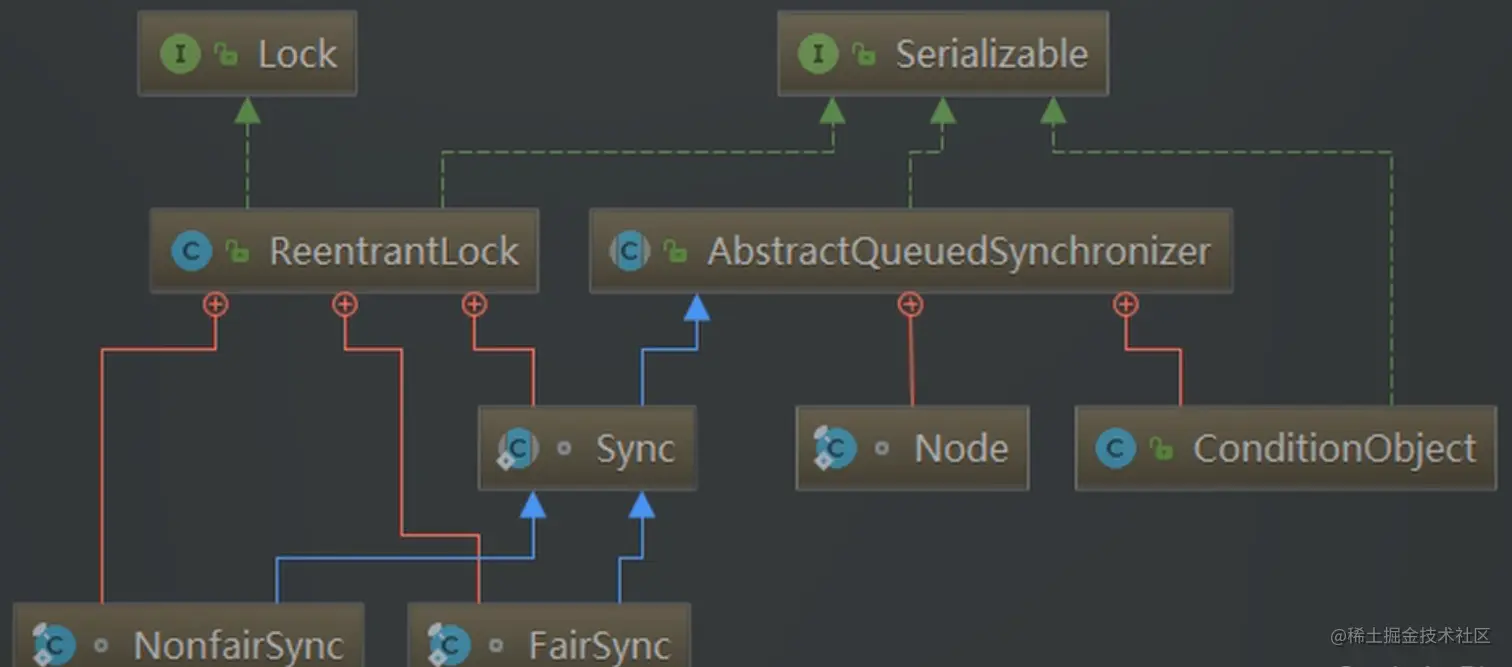Screen dimensions: 1512x667
Task: Click the package-private dot icon beside Sync
Action: pyautogui.click(x=564, y=449)
